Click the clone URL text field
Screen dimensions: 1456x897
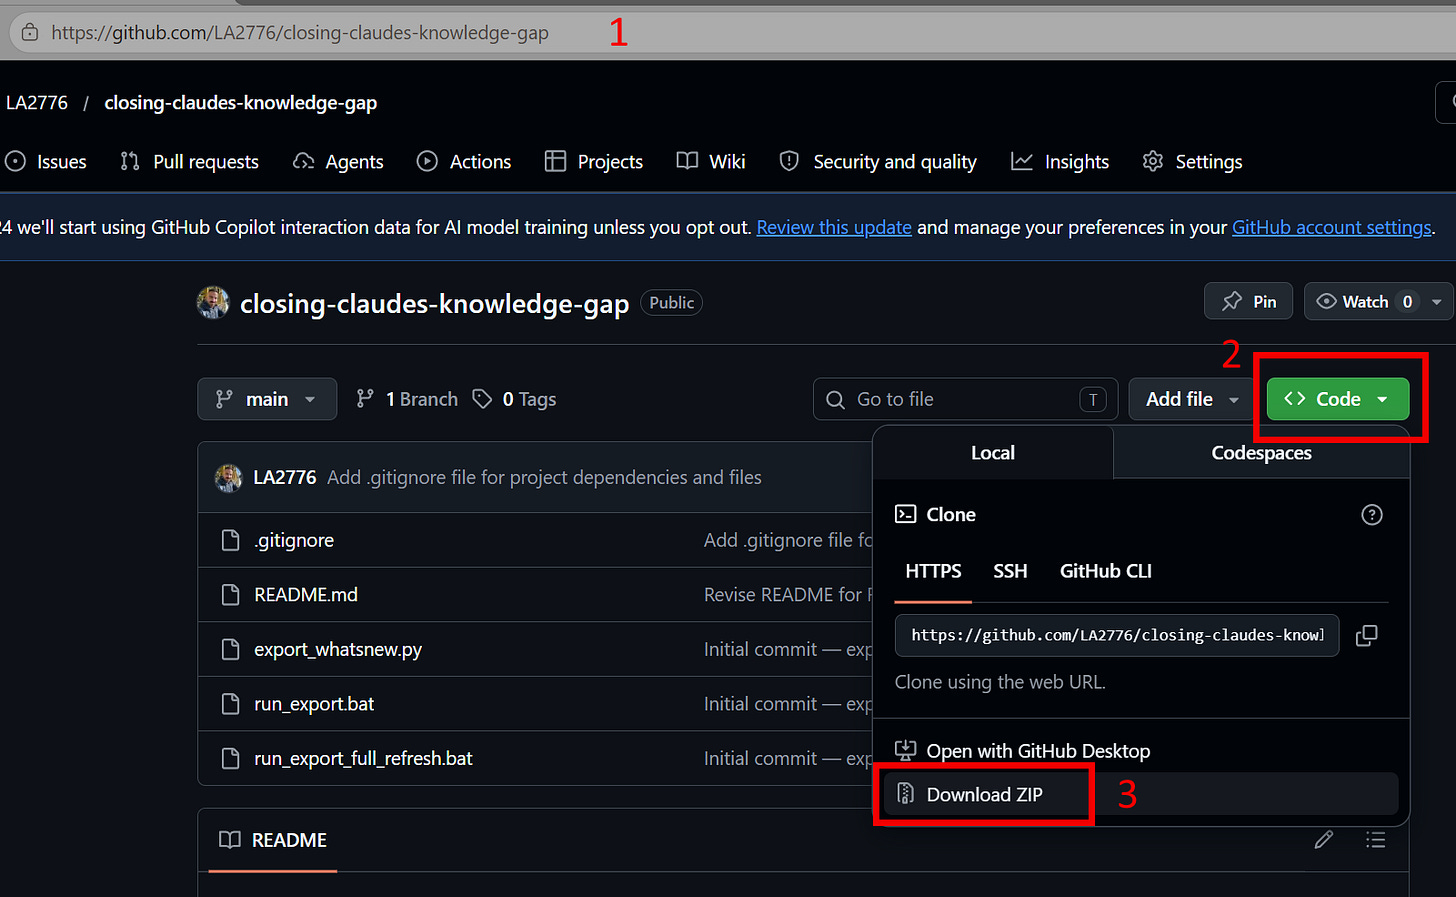click(x=1117, y=635)
